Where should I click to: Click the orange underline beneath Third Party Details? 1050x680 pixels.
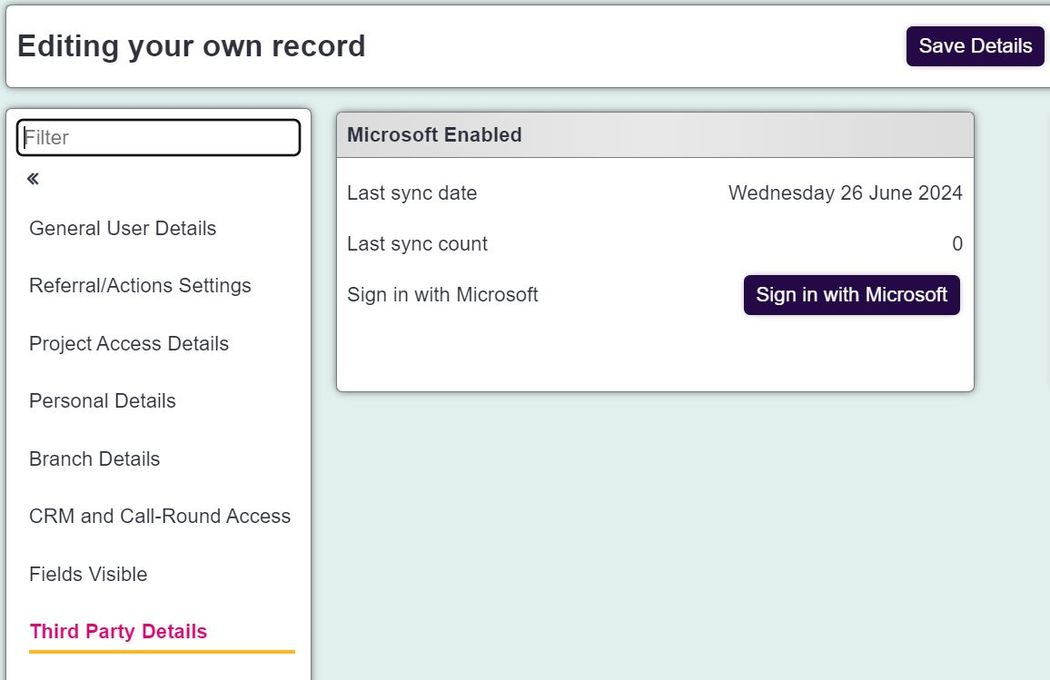tap(162, 651)
